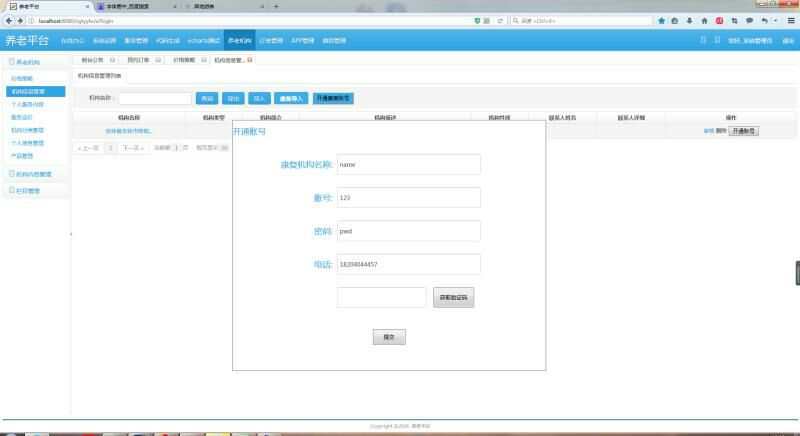Expand the 栏目管理 sidebar section
800x436 pixels.
pos(28,190)
